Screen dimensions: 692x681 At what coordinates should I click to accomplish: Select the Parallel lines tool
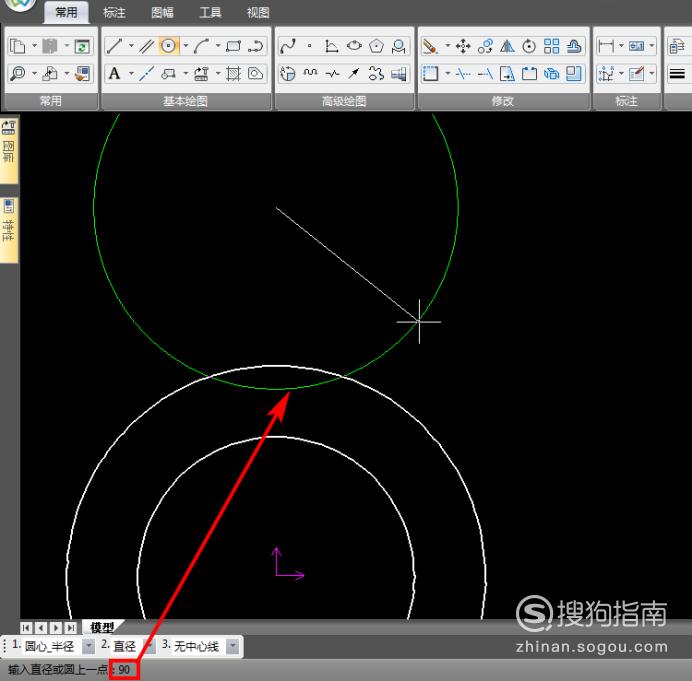[x=147, y=46]
